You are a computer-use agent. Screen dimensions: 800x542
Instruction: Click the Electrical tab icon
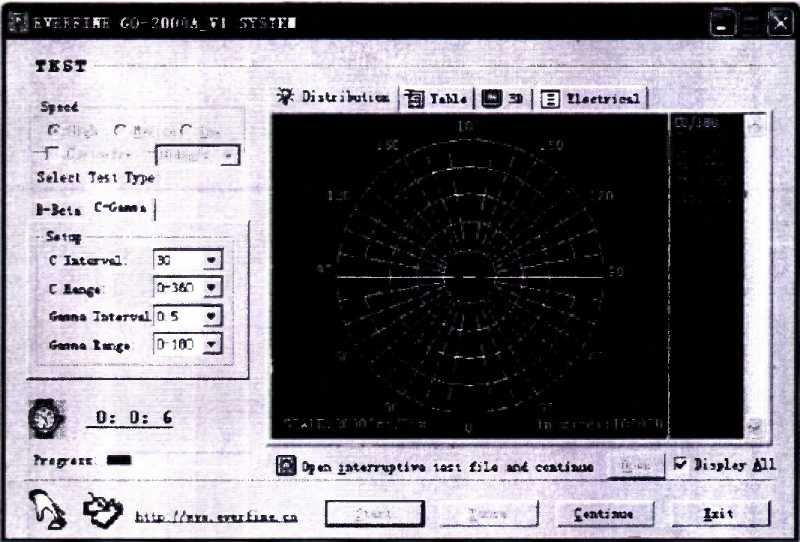tap(550, 99)
